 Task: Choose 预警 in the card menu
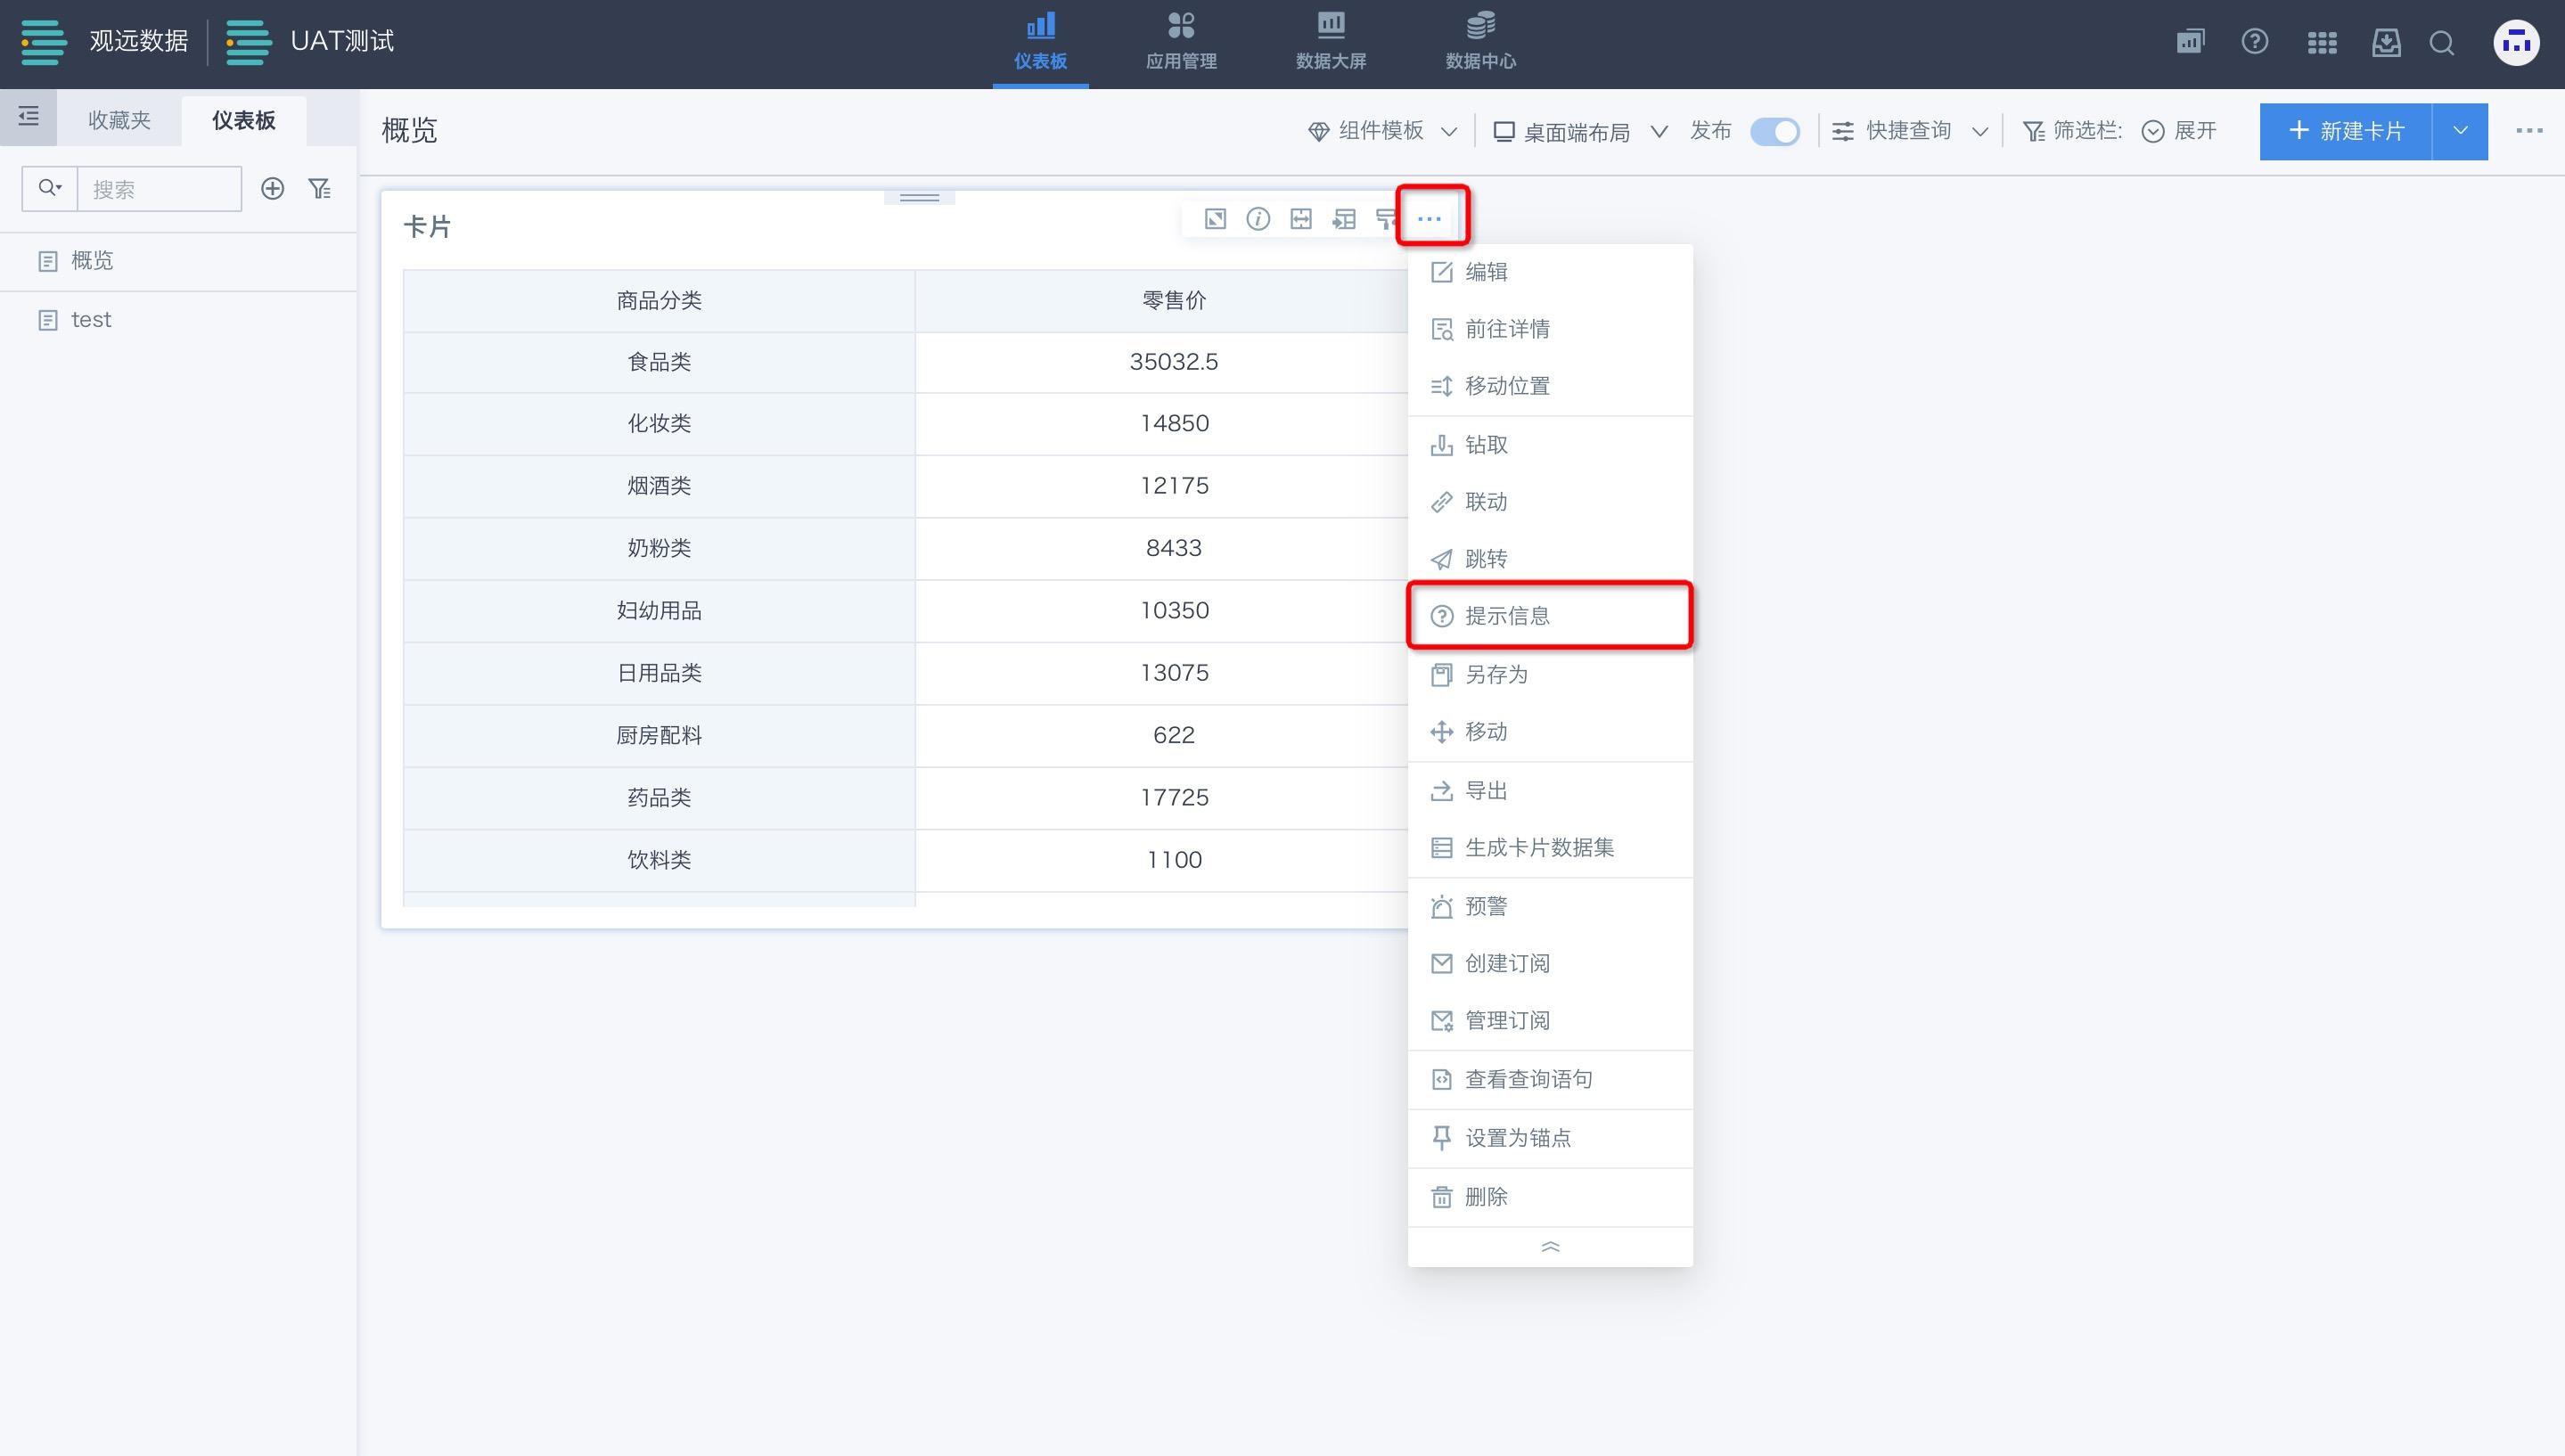[1550, 907]
